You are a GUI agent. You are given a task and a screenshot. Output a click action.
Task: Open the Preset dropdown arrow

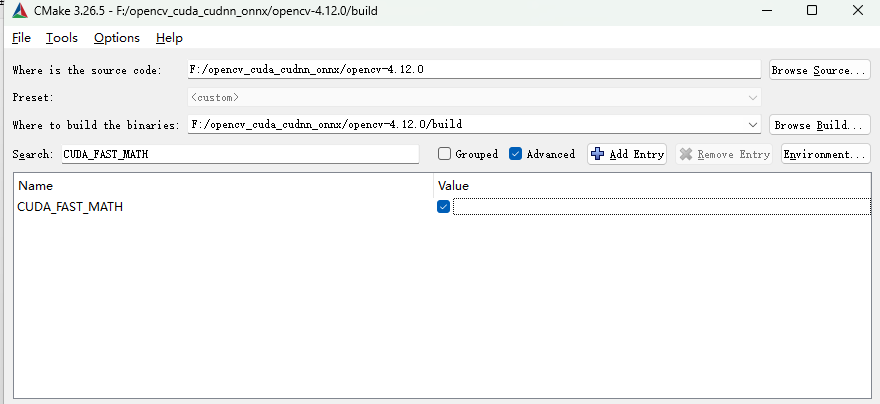[752, 98]
